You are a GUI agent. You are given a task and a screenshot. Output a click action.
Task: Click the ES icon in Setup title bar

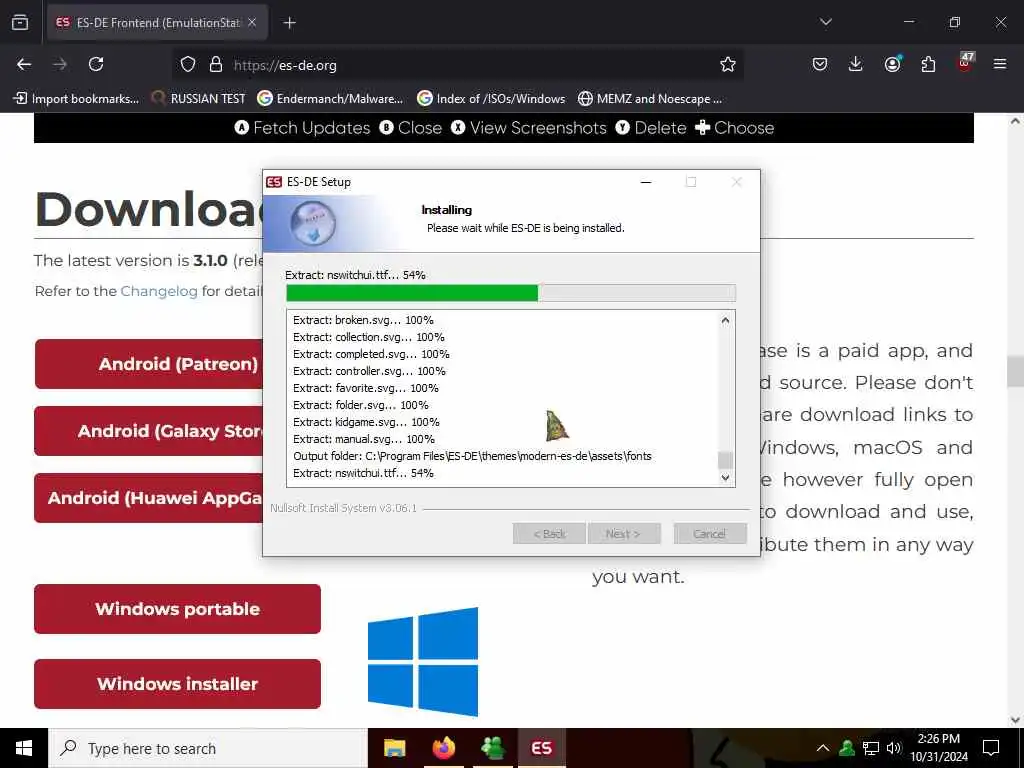(274, 182)
